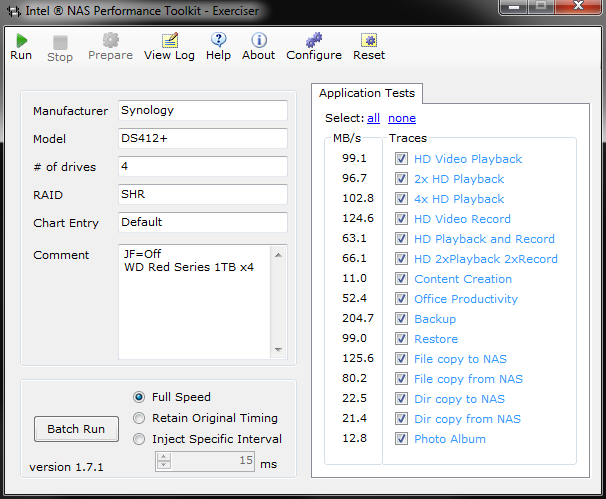The image size is (606, 499).
Task: Switch to the Application Tests tab
Action: pyautogui.click(x=367, y=94)
